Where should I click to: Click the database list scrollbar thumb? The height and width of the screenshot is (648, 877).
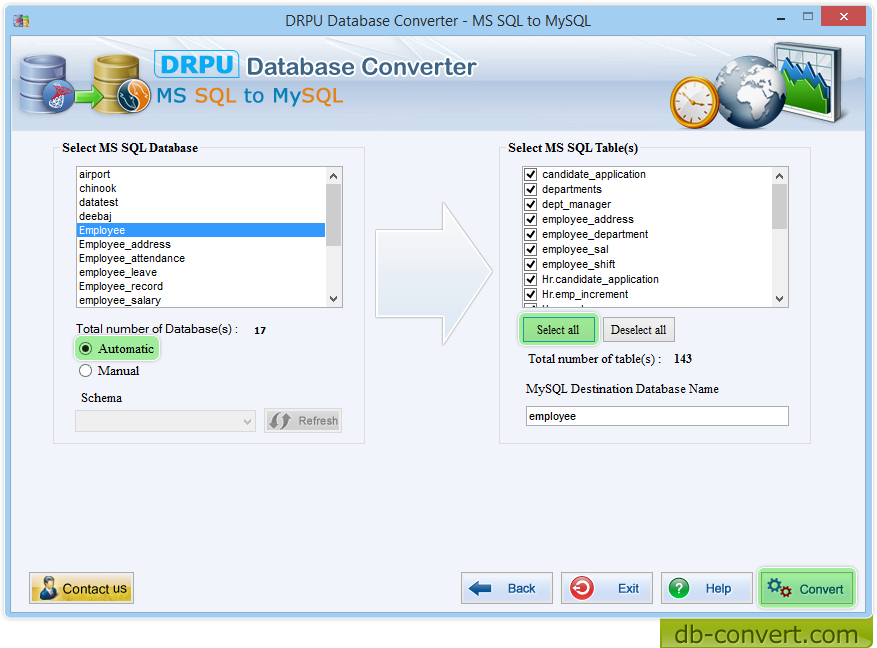click(x=333, y=215)
